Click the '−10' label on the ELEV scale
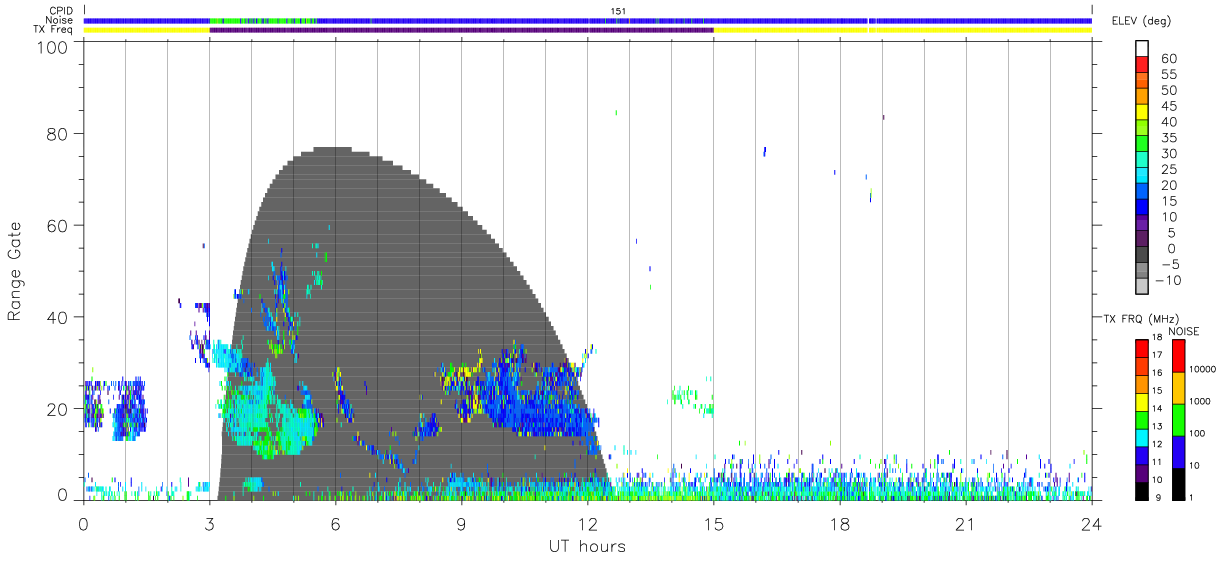The image size is (1228, 567). click(x=1169, y=281)
